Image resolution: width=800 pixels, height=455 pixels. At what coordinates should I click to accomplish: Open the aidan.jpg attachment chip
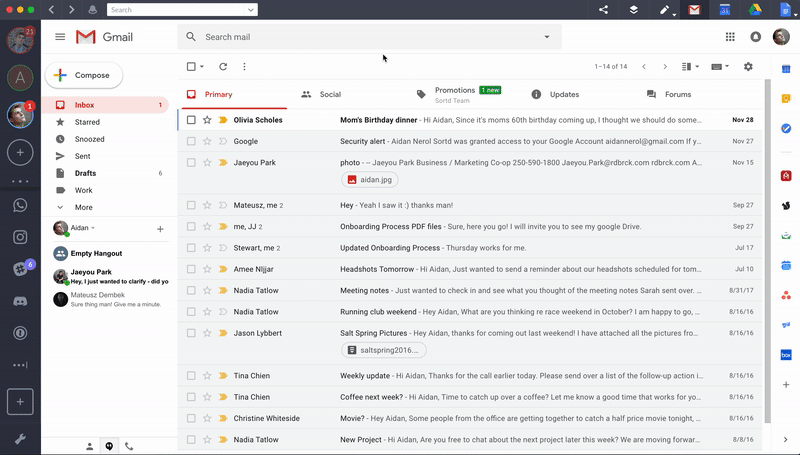(x=370, y=180)
